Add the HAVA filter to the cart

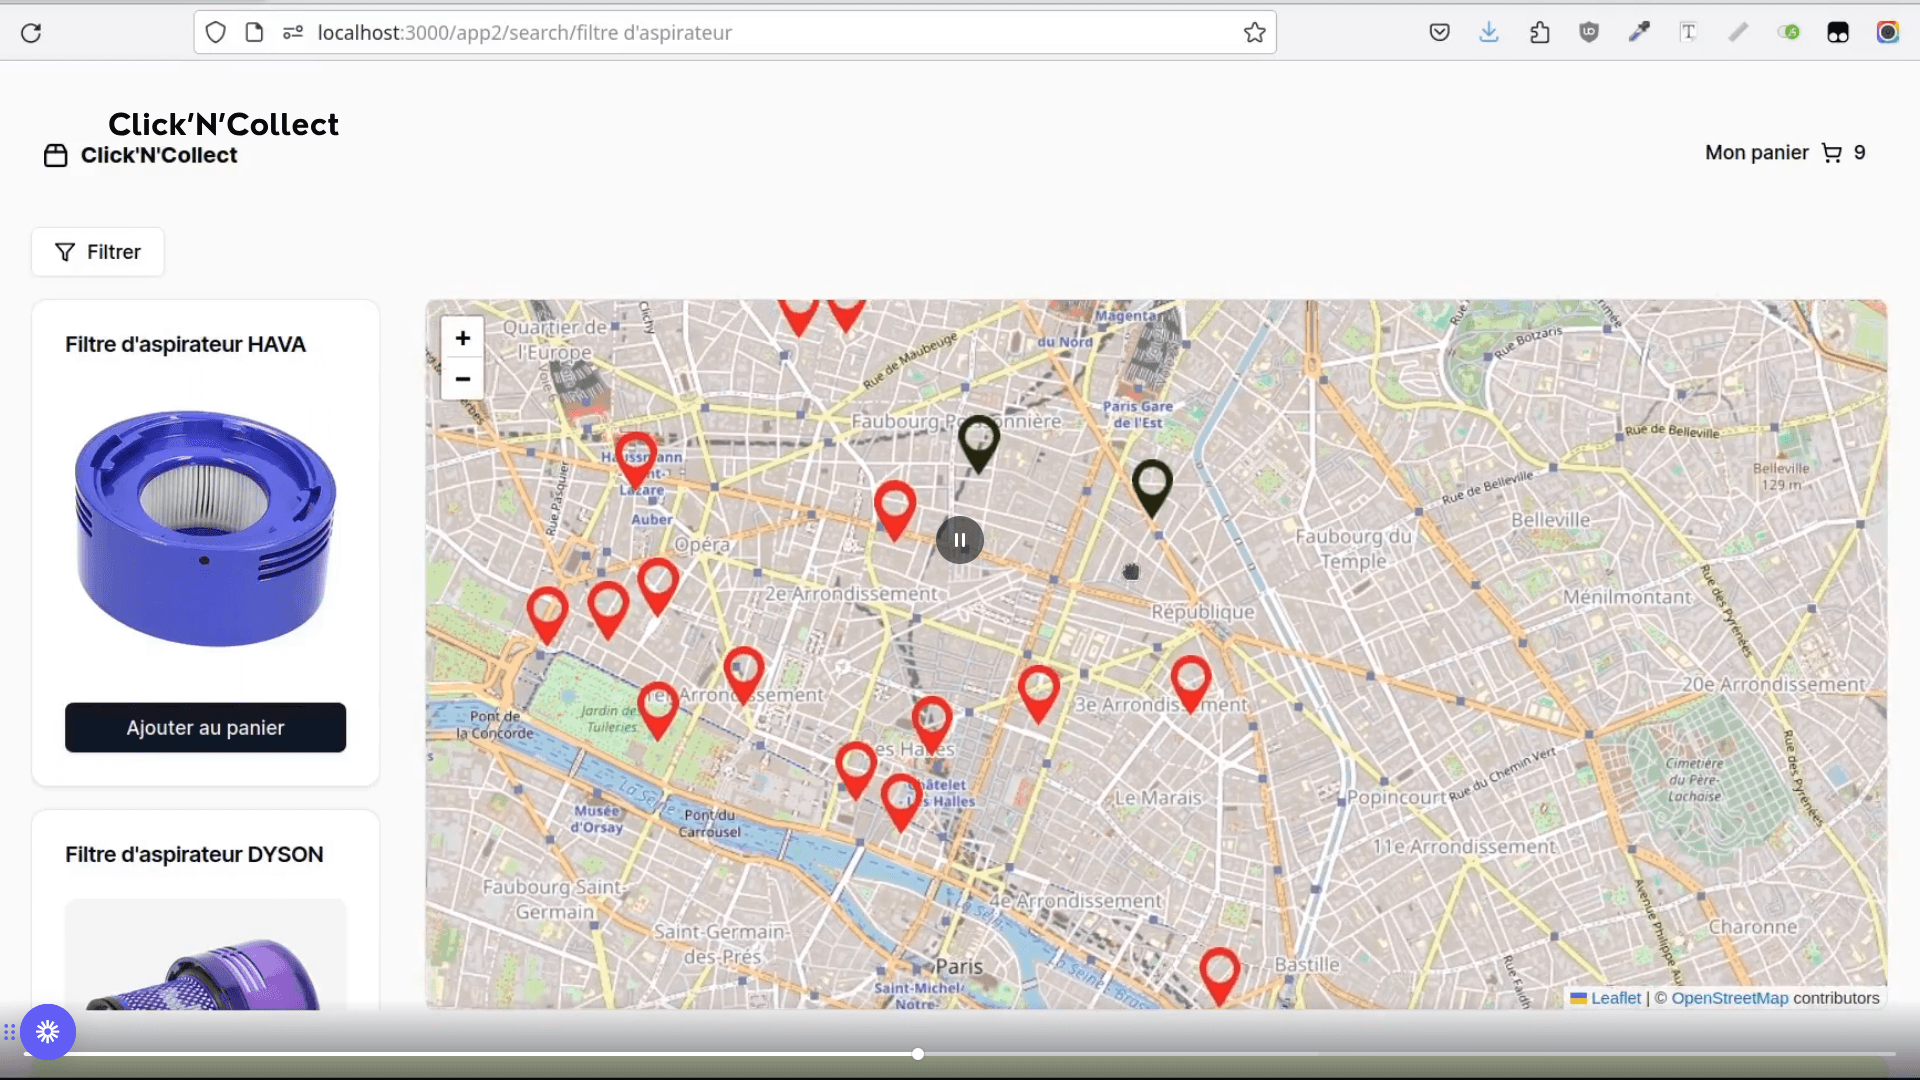point(206,728)
